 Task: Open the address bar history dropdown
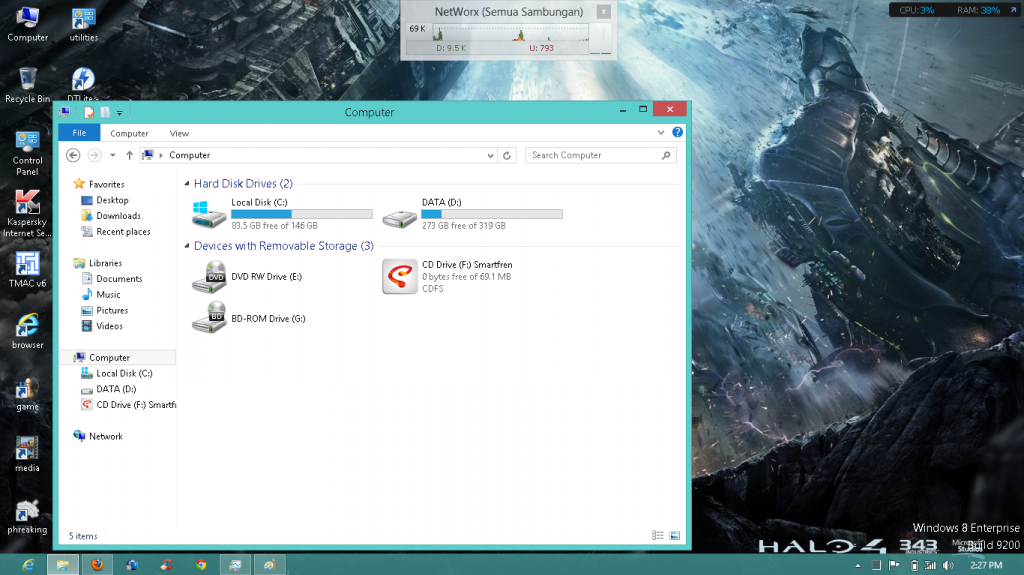[490, 156]
